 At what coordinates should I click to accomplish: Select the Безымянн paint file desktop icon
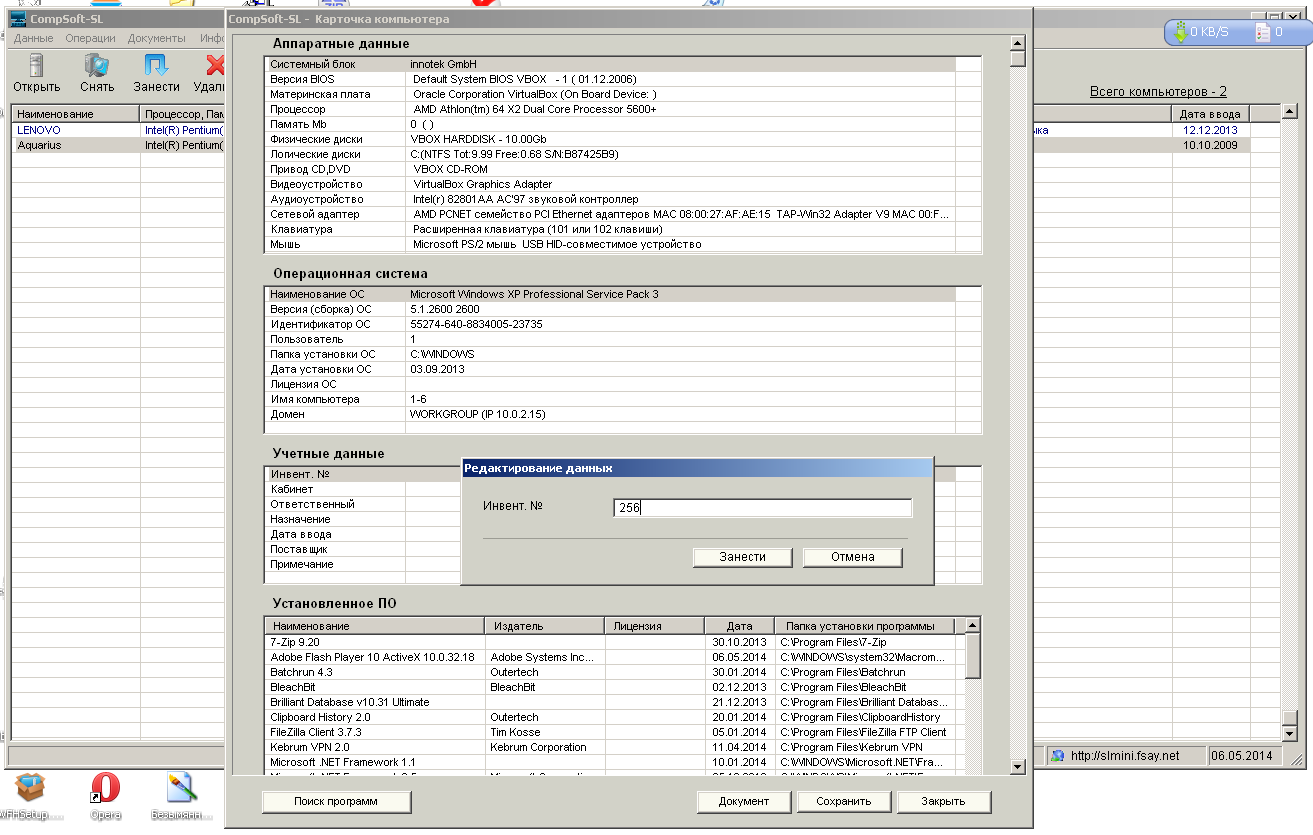[x=182, y=788]
